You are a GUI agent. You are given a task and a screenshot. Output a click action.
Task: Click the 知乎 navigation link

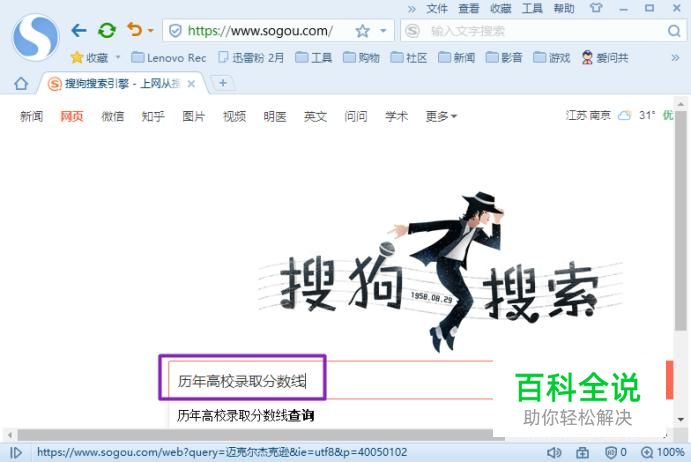click(x=153, y=116)
